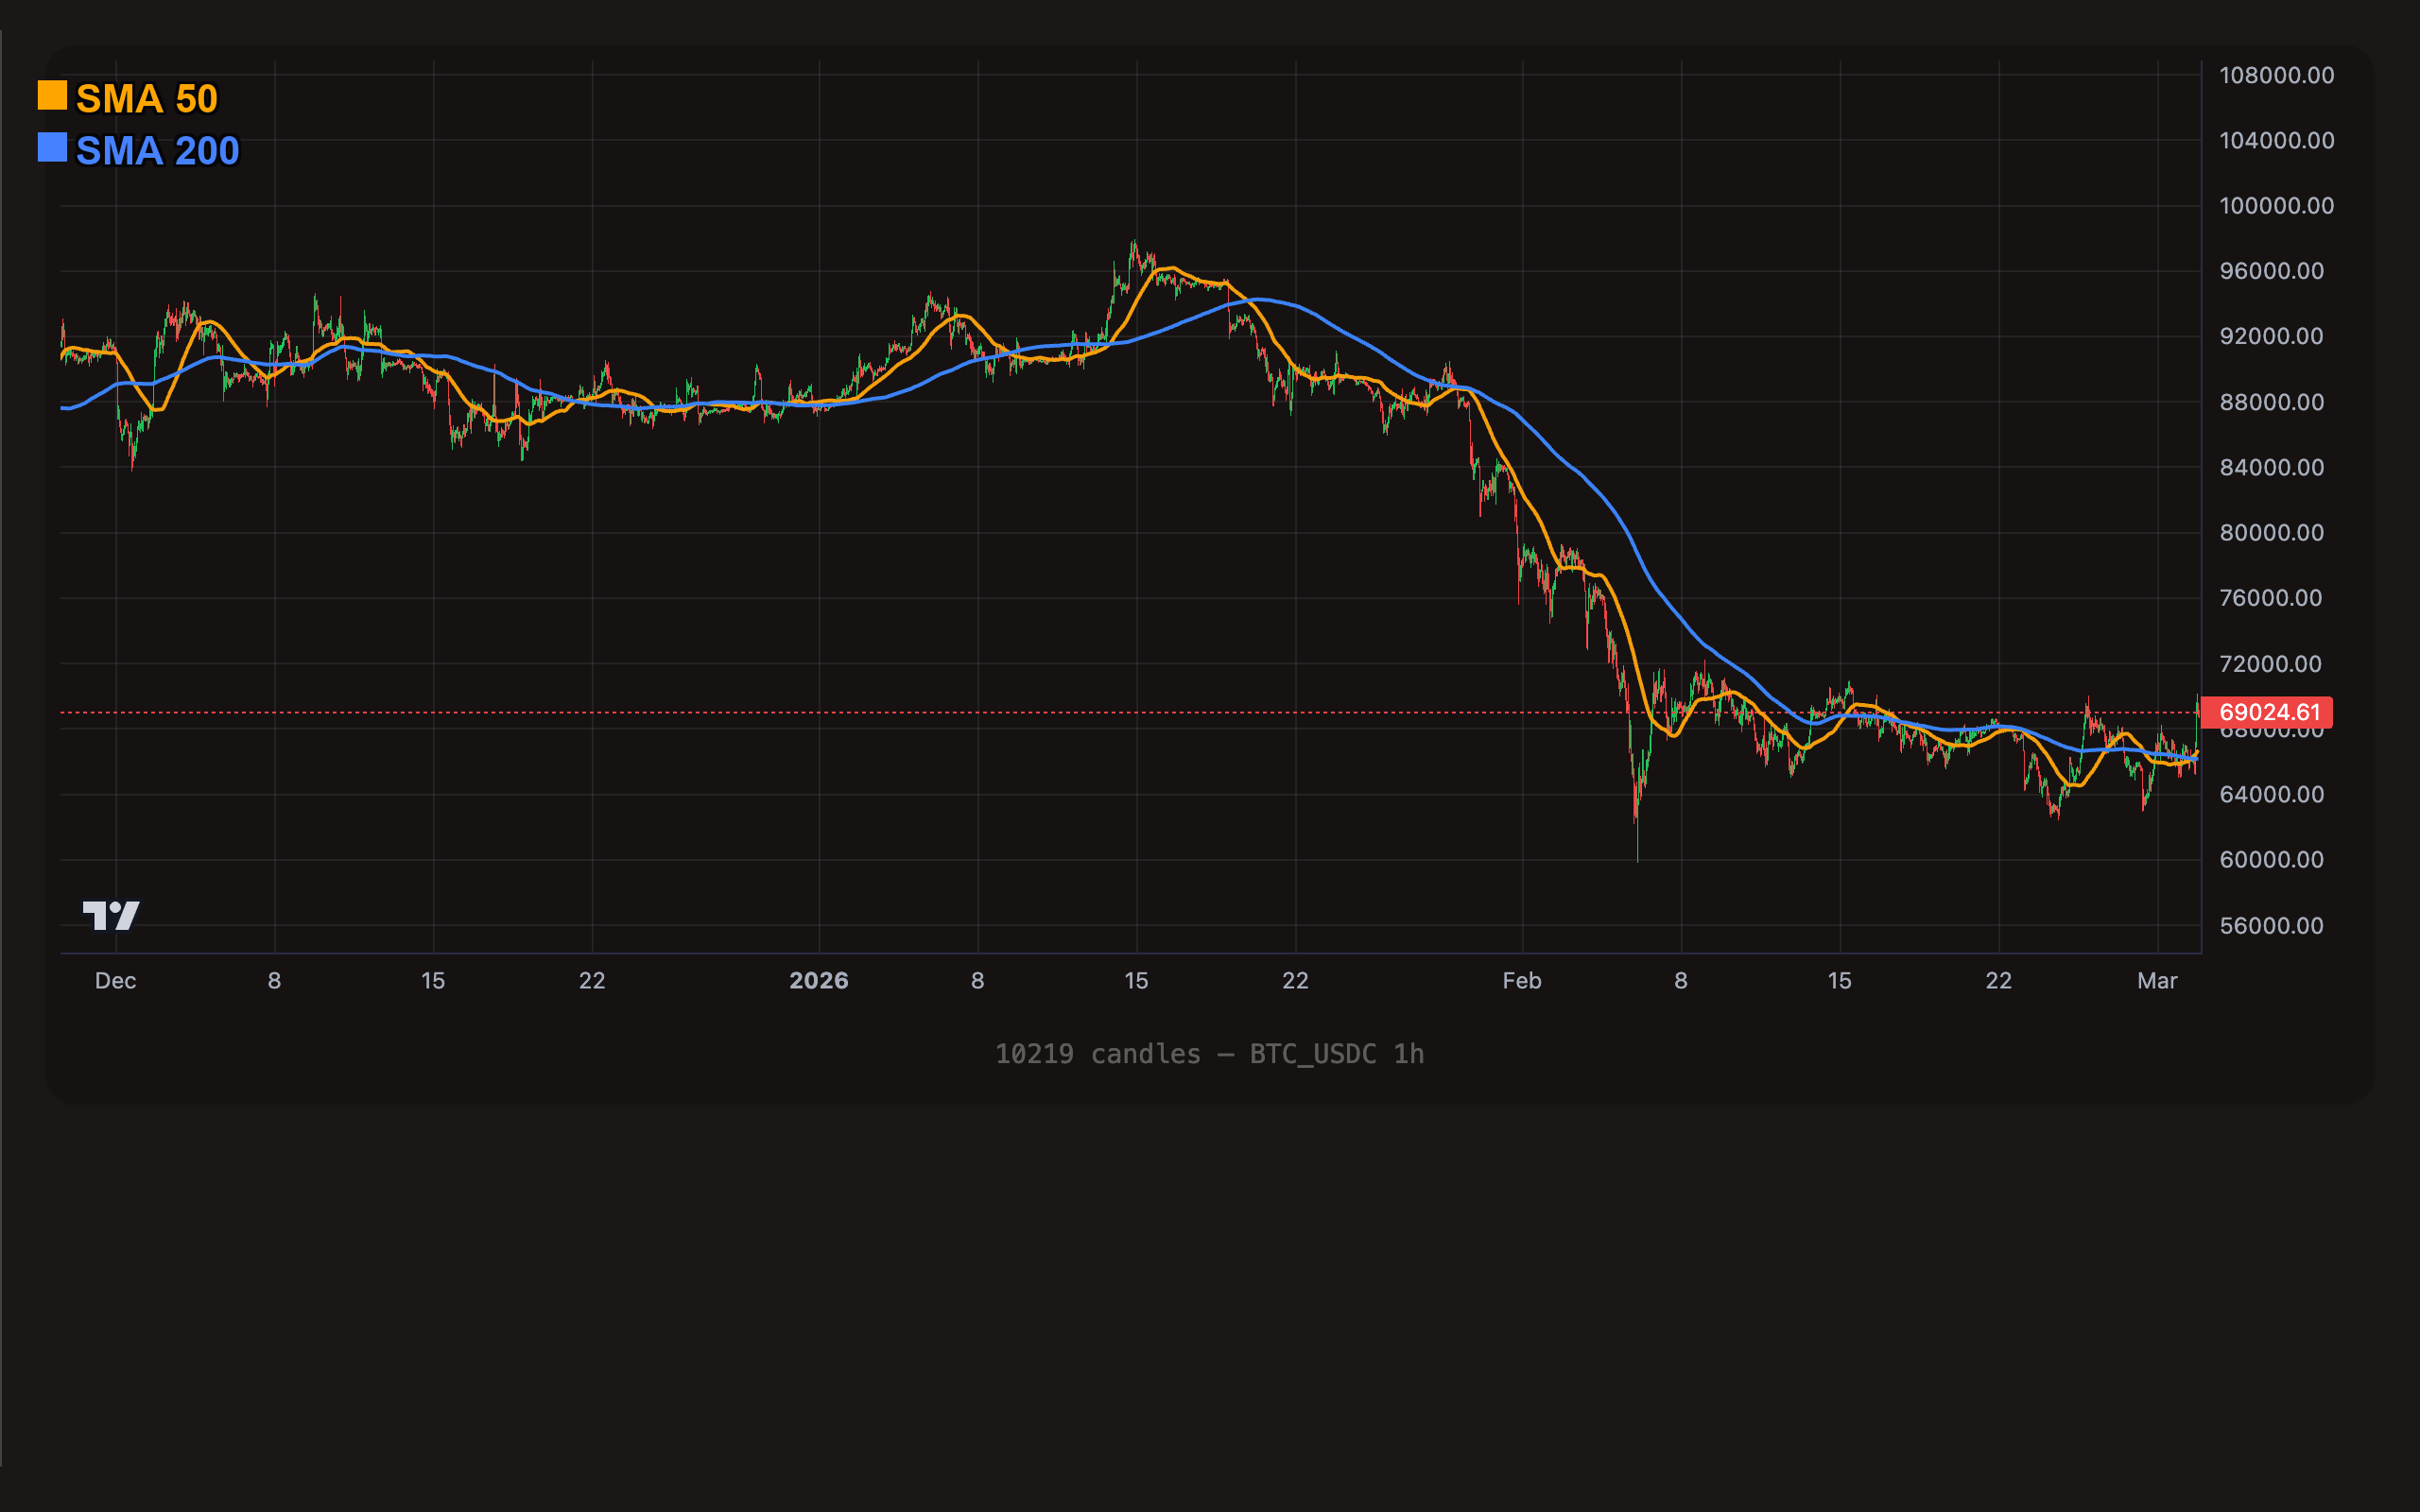Click the Mar label on the time axis

2159,981
